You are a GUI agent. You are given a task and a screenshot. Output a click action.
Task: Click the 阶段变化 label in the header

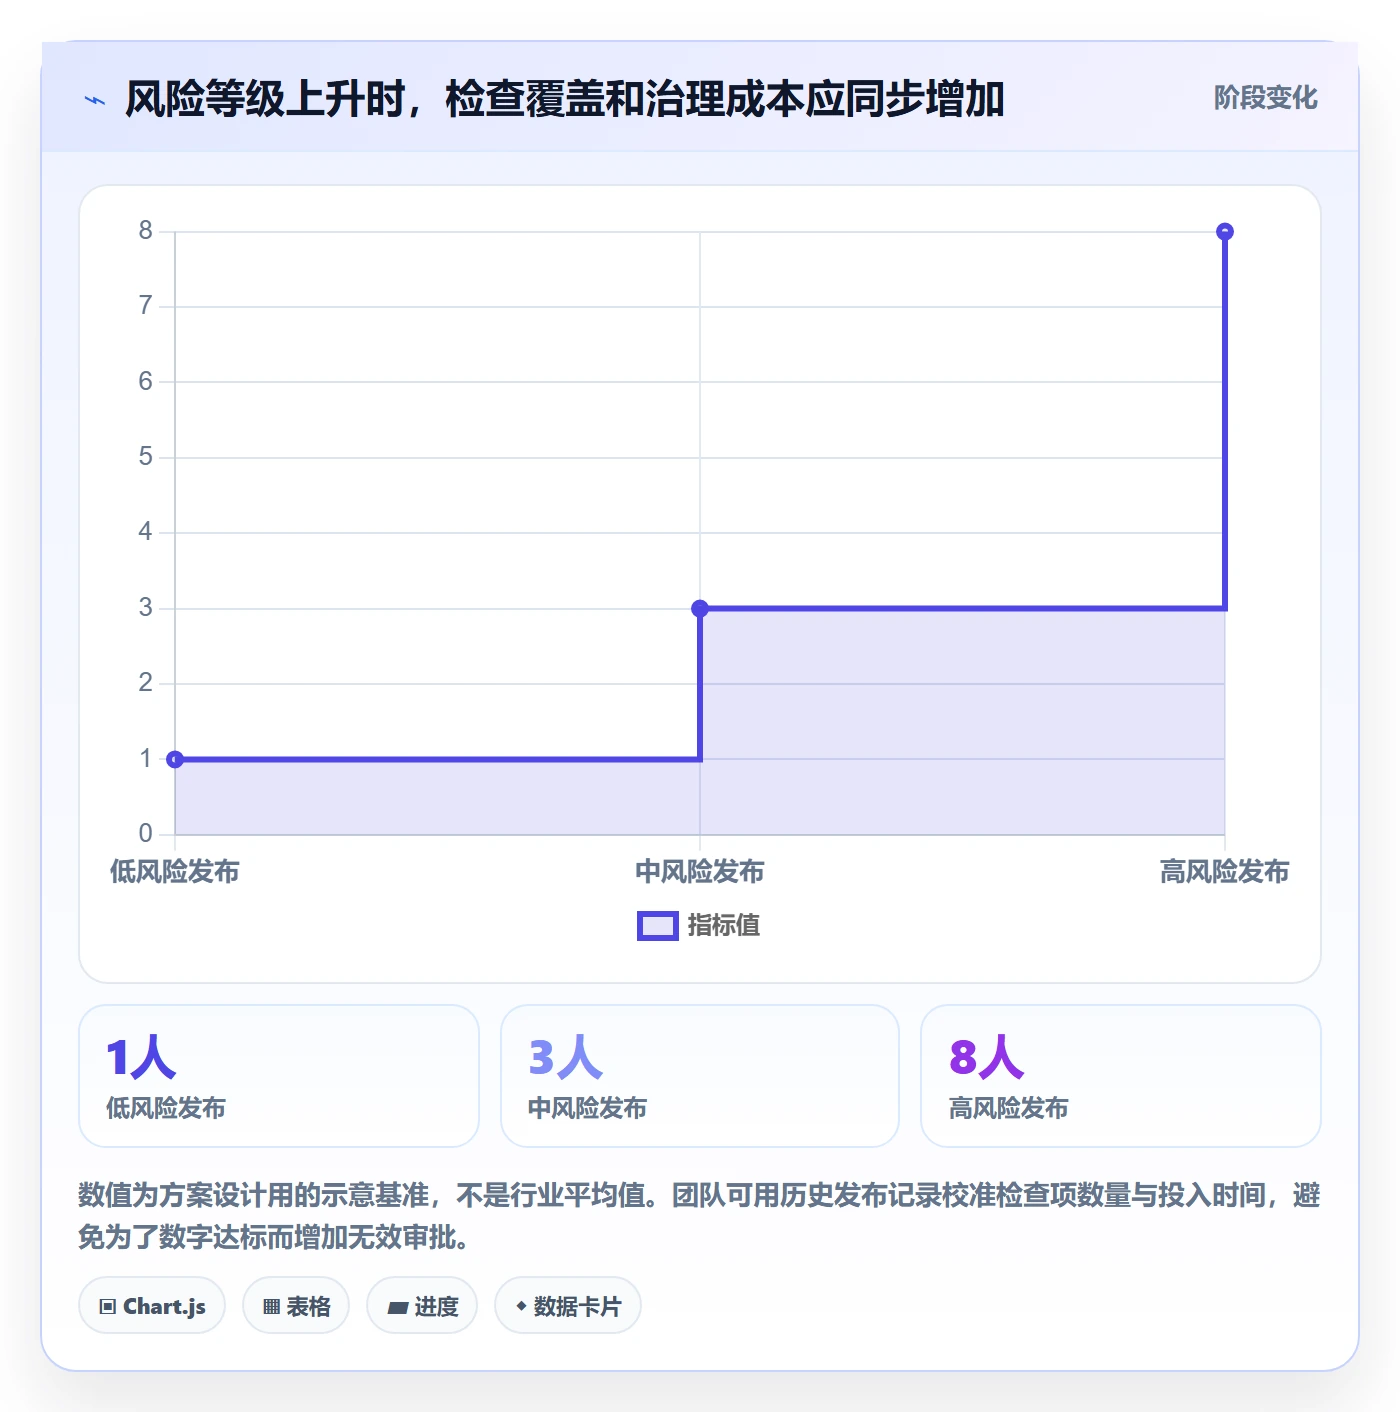coord(1265,98)
